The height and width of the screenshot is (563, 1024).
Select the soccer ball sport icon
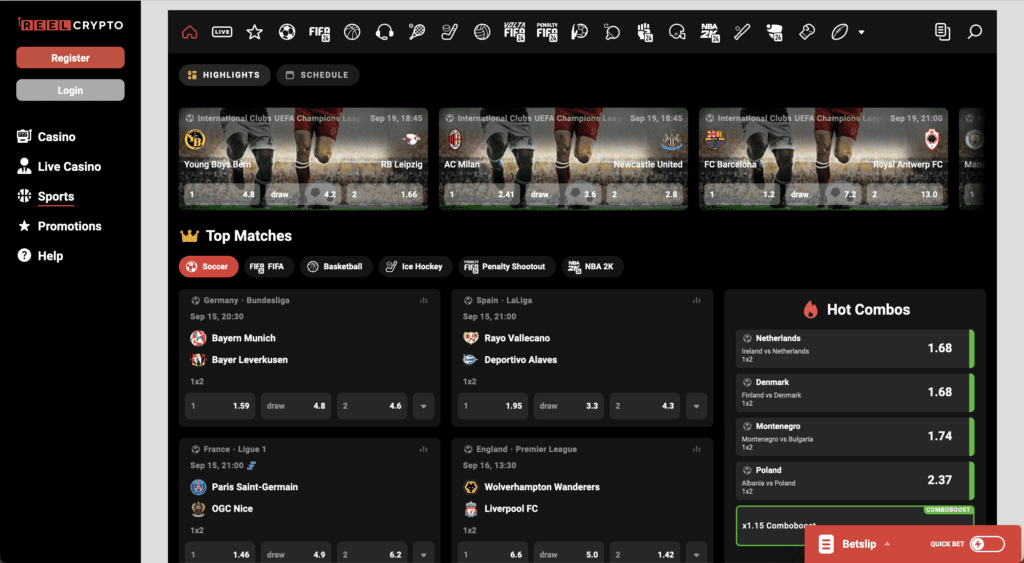coord(287,31)
